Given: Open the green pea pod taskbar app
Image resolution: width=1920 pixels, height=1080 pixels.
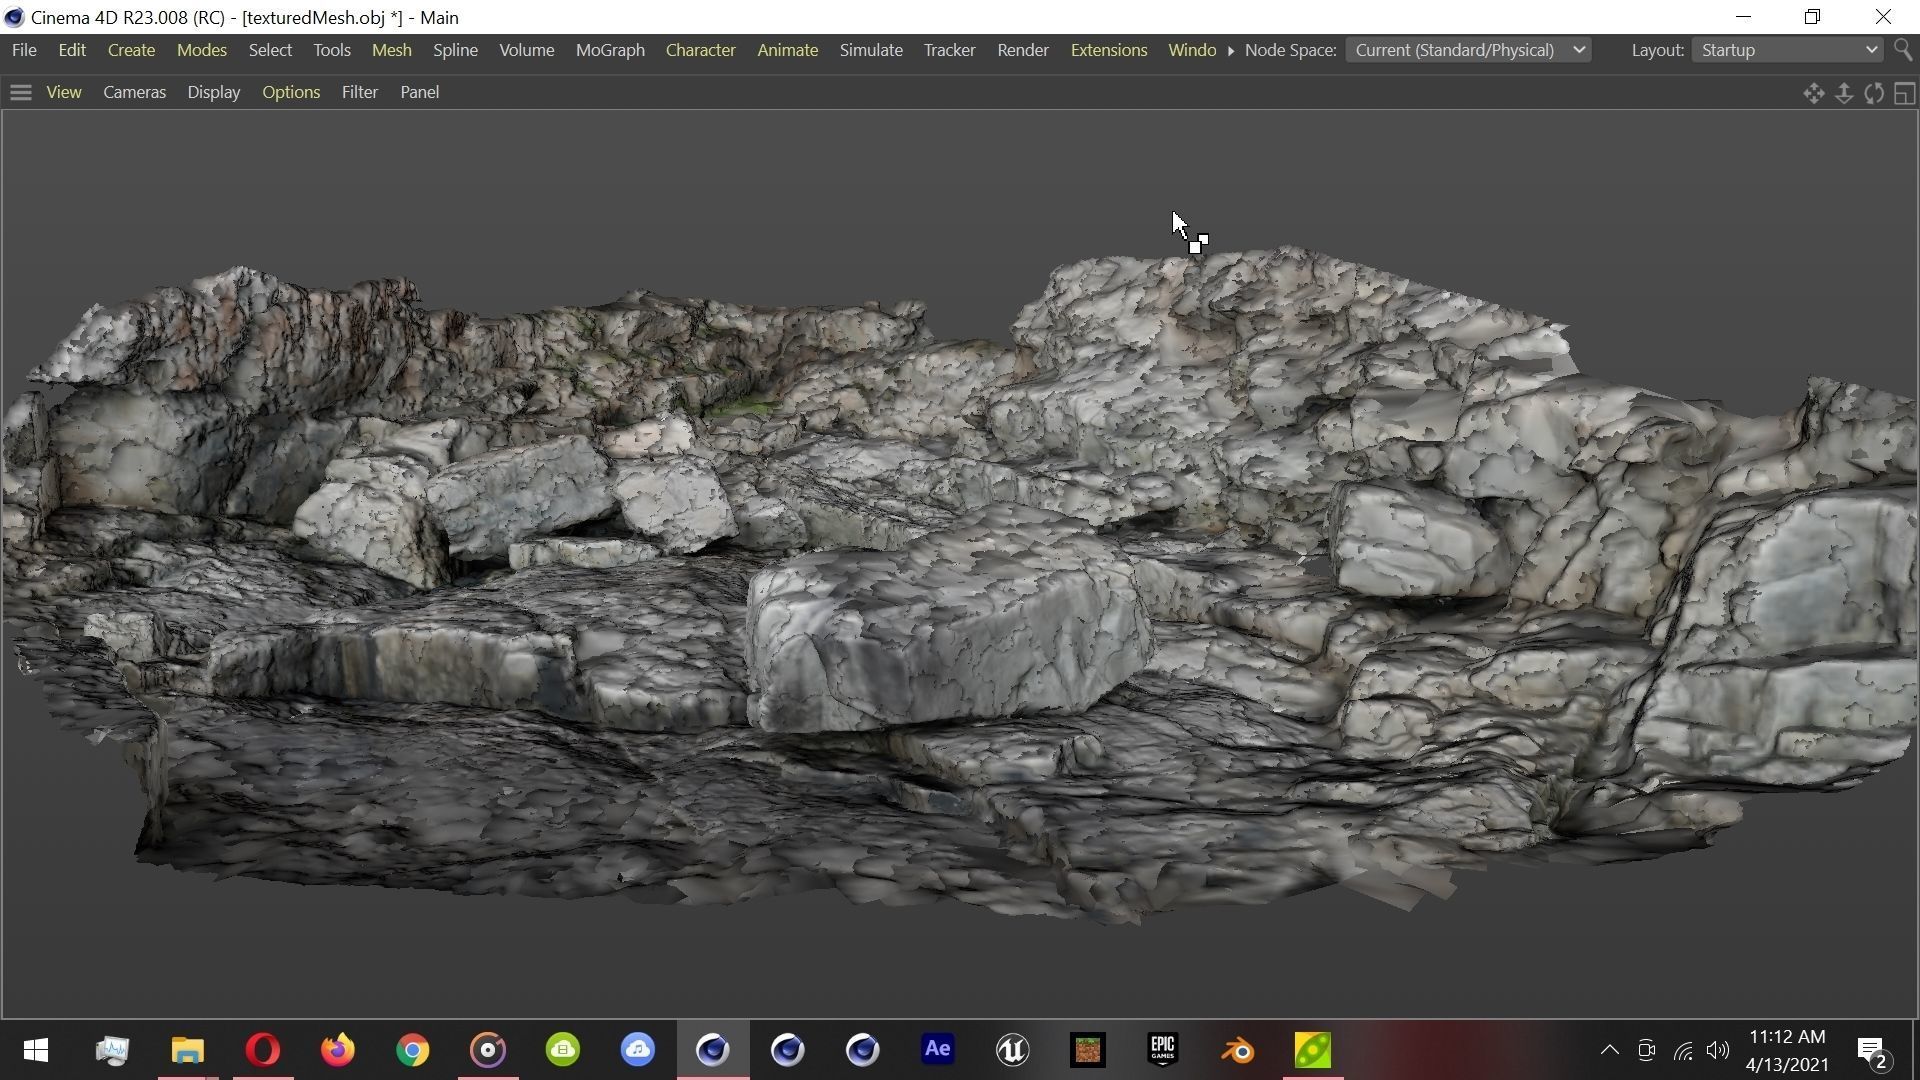Looking at the screenshot, I should pos(1313,1050).
